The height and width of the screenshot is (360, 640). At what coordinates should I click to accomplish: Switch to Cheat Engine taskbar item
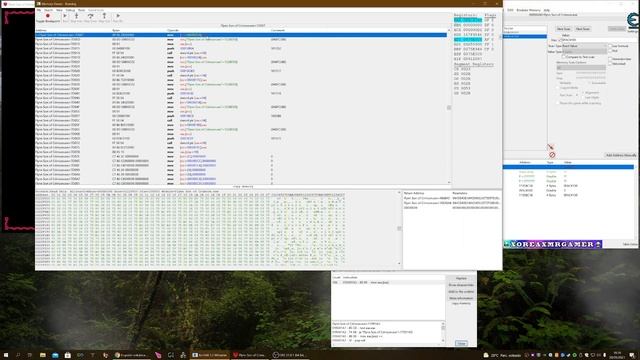tap(209, 355)
